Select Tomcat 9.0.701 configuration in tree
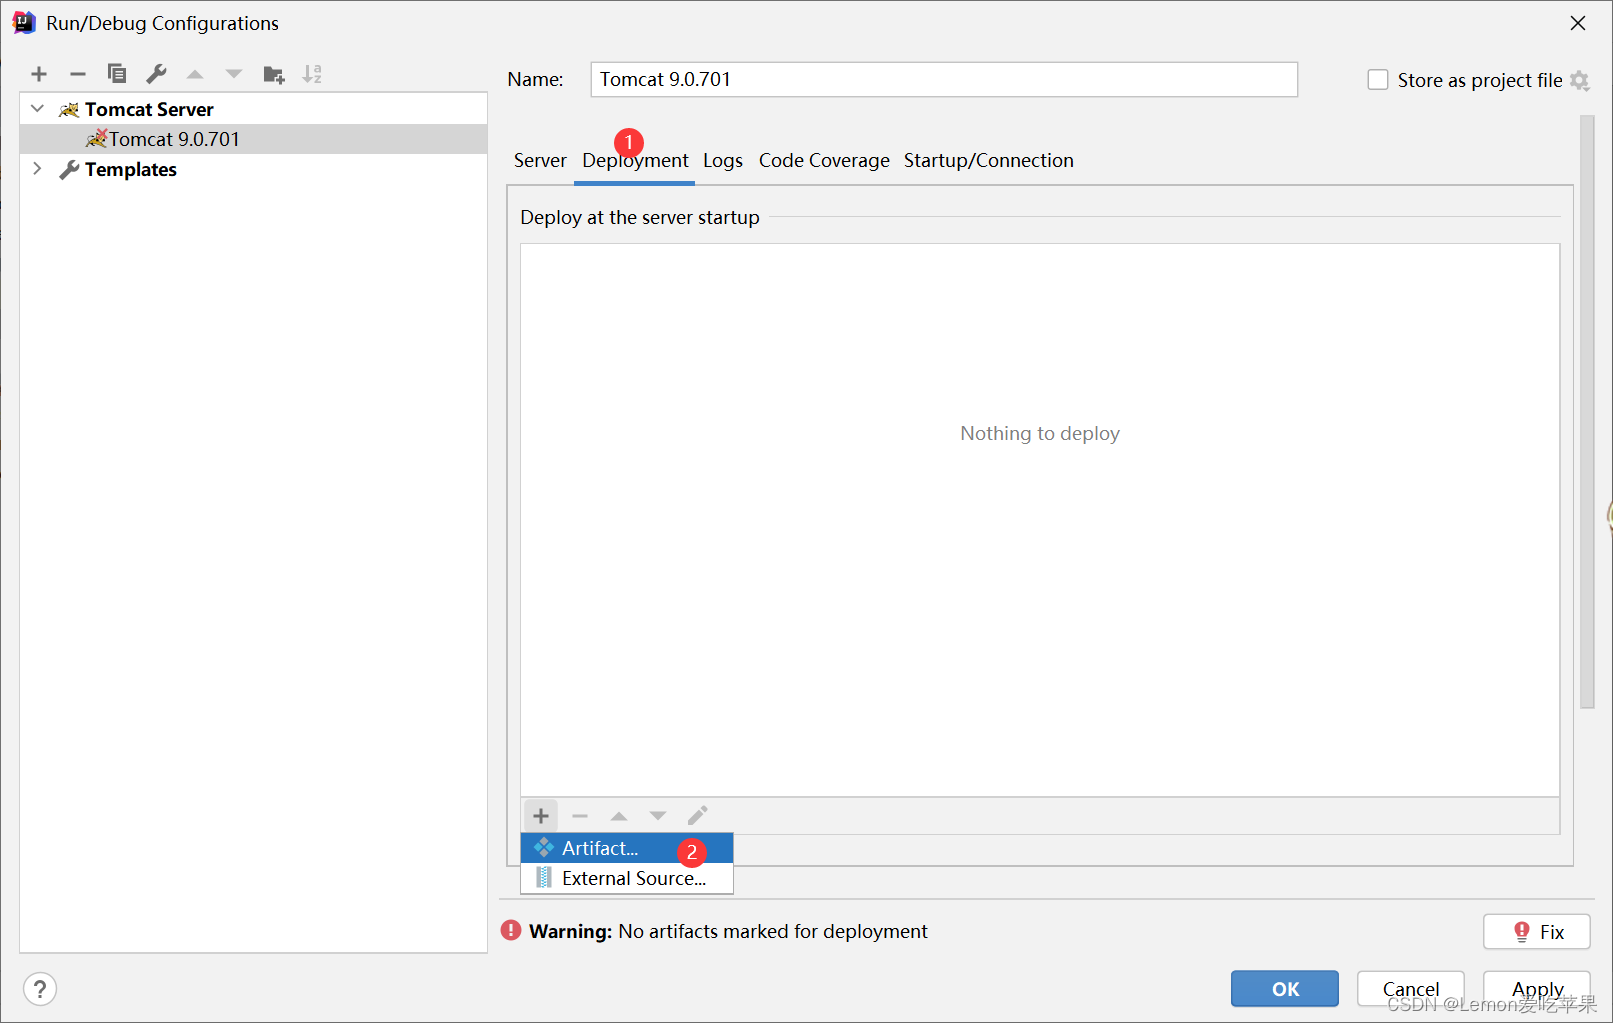Image resolution: width=1613 pixels, height=1023 pixels. click(254, 139)
